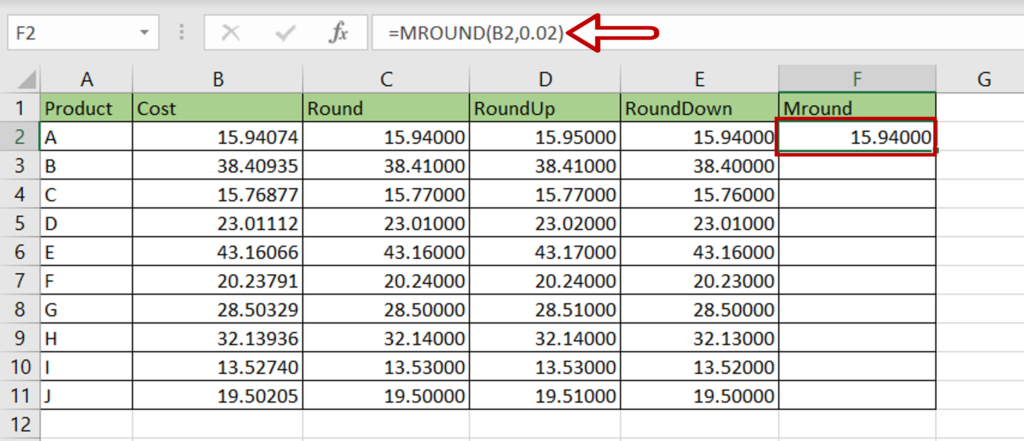Click empty Mround cell in row 11
This screenshot has width=1024, height=441.
pos(857,395)
